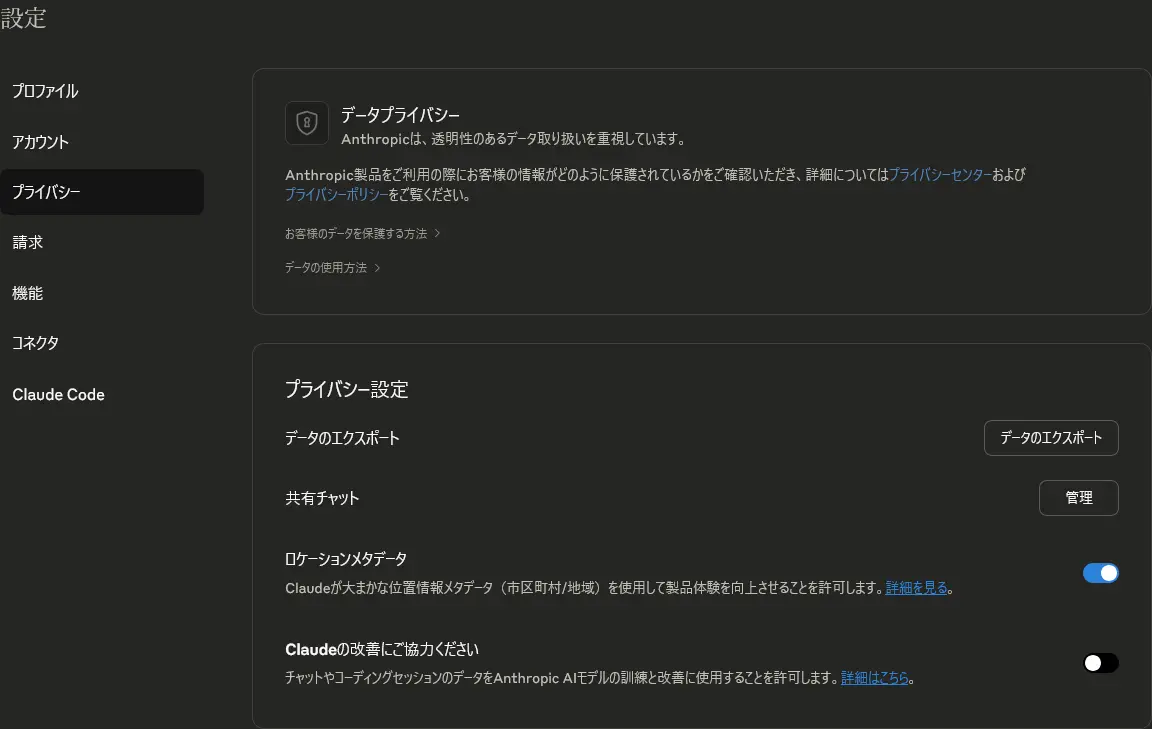Select the 請求 sidebar entry
Image resolution: width=1152 pixels, height=729 pixels.
tap(27, 241)
